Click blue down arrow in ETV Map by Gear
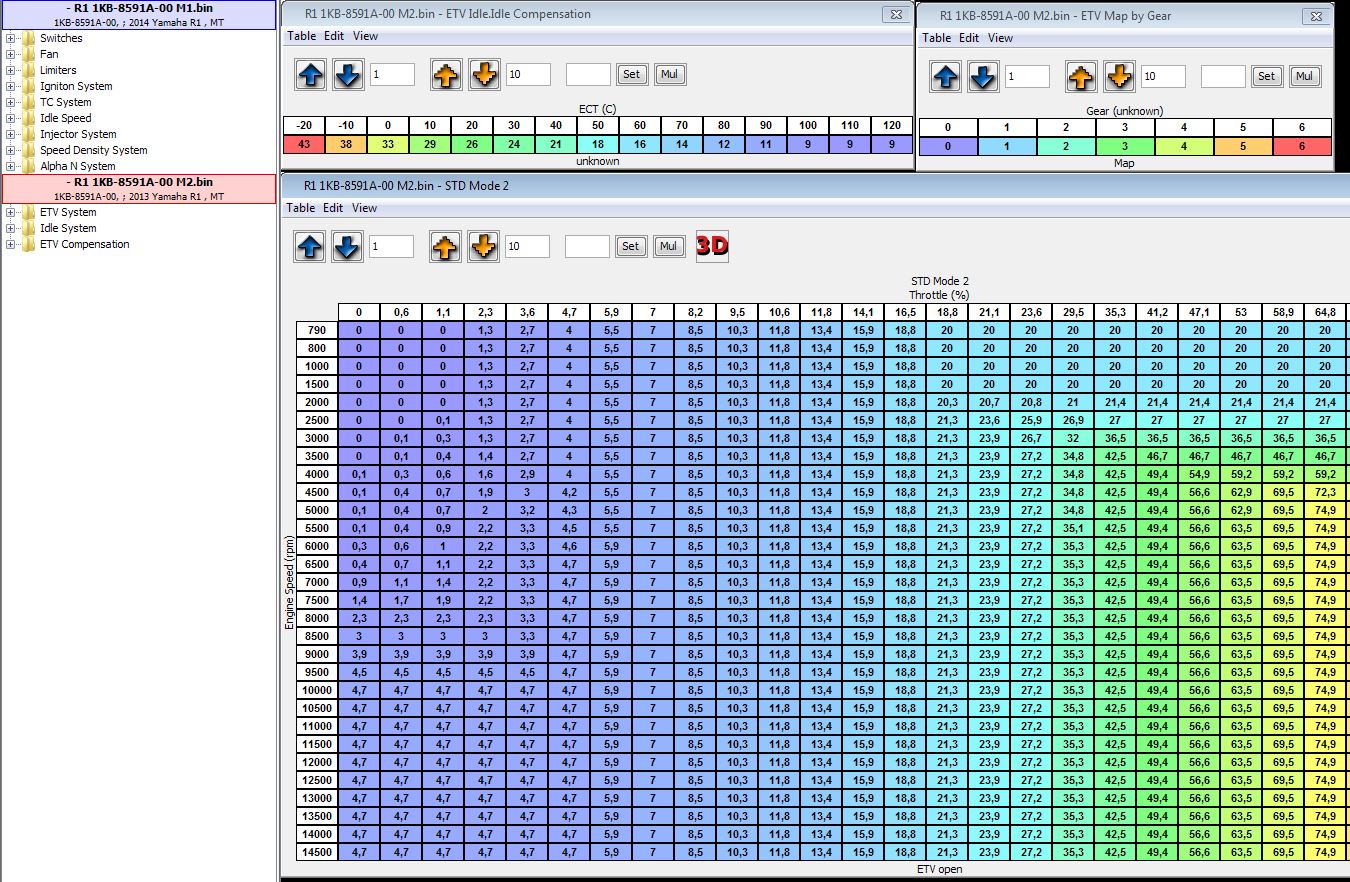This screenshot has height=882, width=1350. tap(983, 77)
